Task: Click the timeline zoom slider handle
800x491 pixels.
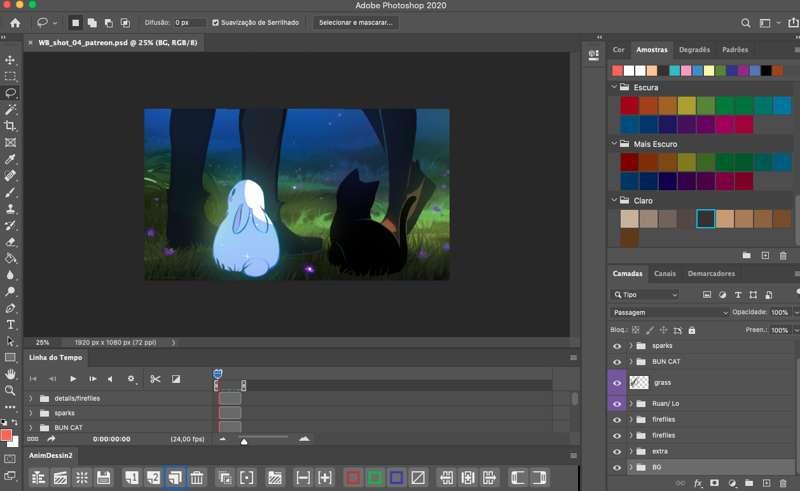Action: point(244,441)
